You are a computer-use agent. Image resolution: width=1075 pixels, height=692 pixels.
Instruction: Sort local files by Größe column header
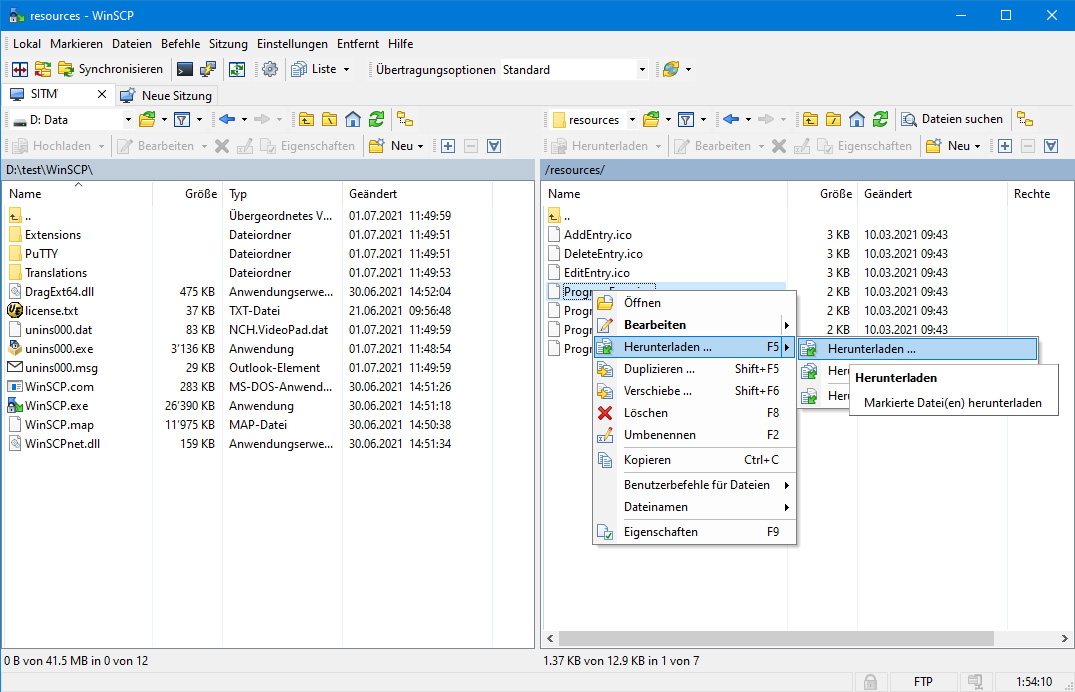(x=187, y=194)
